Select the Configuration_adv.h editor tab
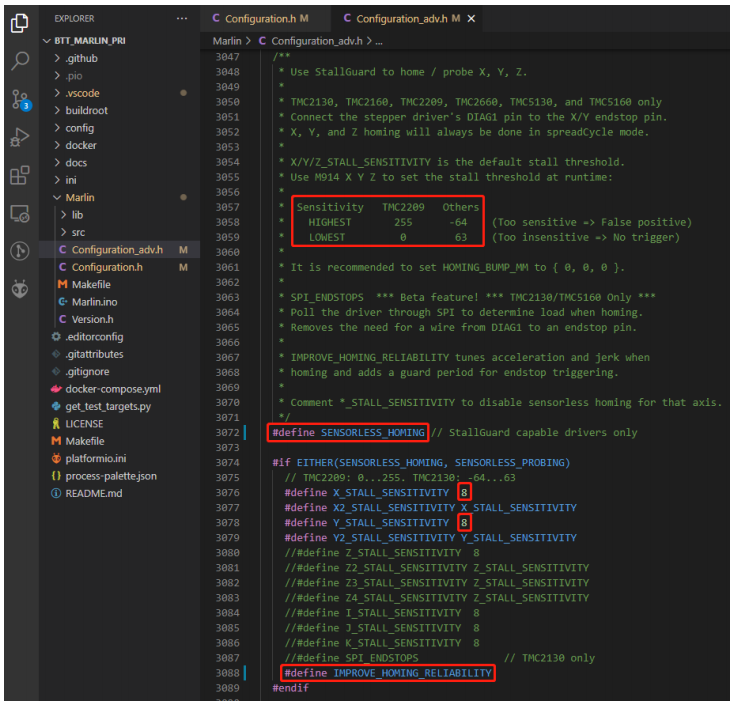This screenshot has height=704, width=734. [x=400, y=18]
